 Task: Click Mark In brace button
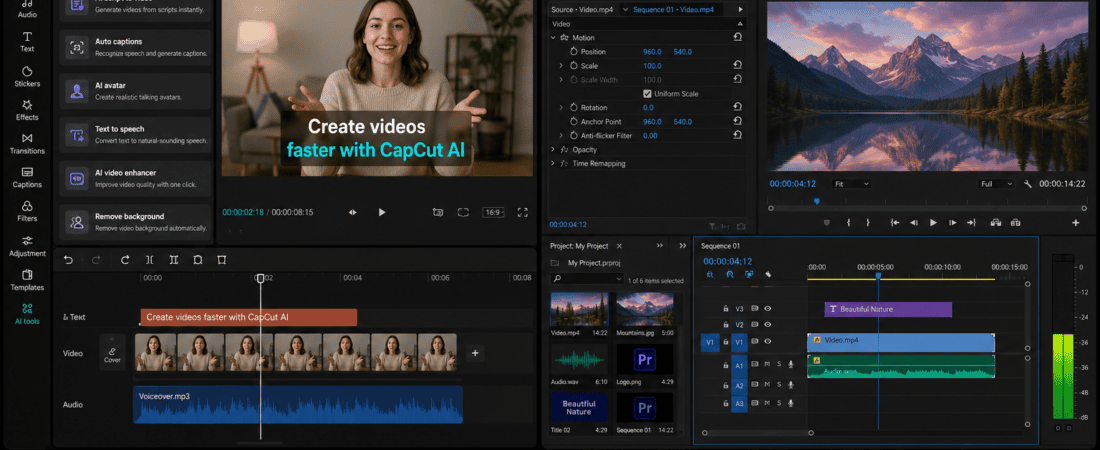pyautogui.click(x=848, y=223)
